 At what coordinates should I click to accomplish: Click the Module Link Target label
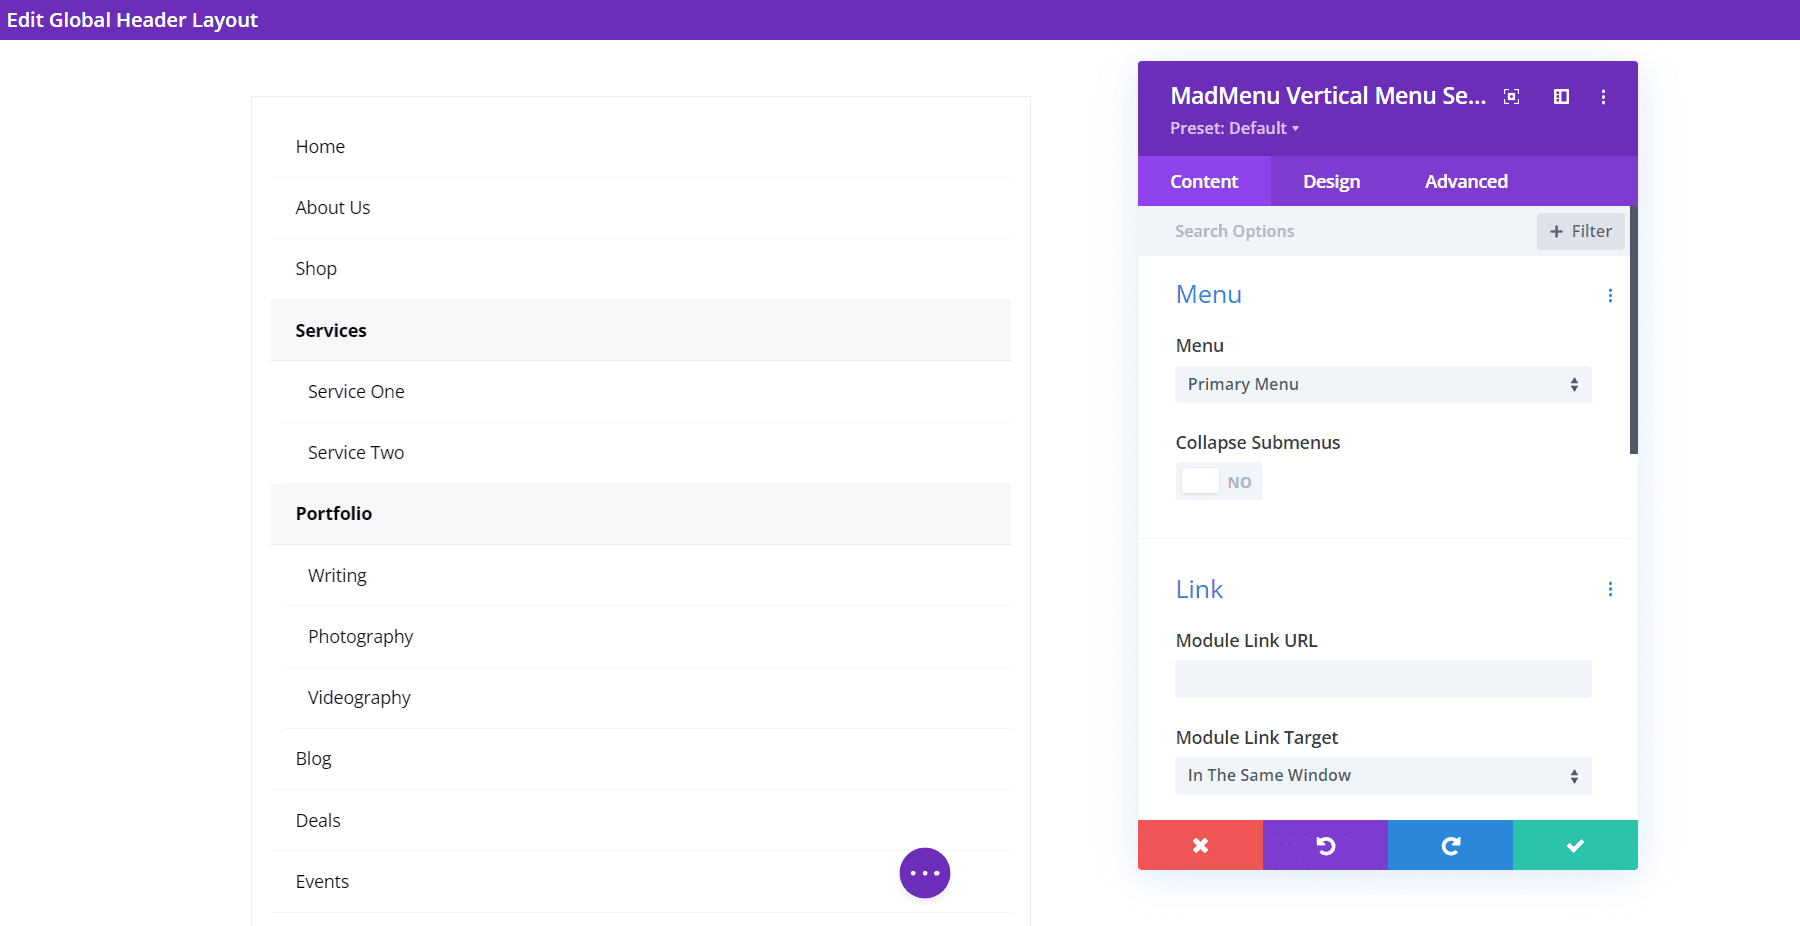(1257, 738)
